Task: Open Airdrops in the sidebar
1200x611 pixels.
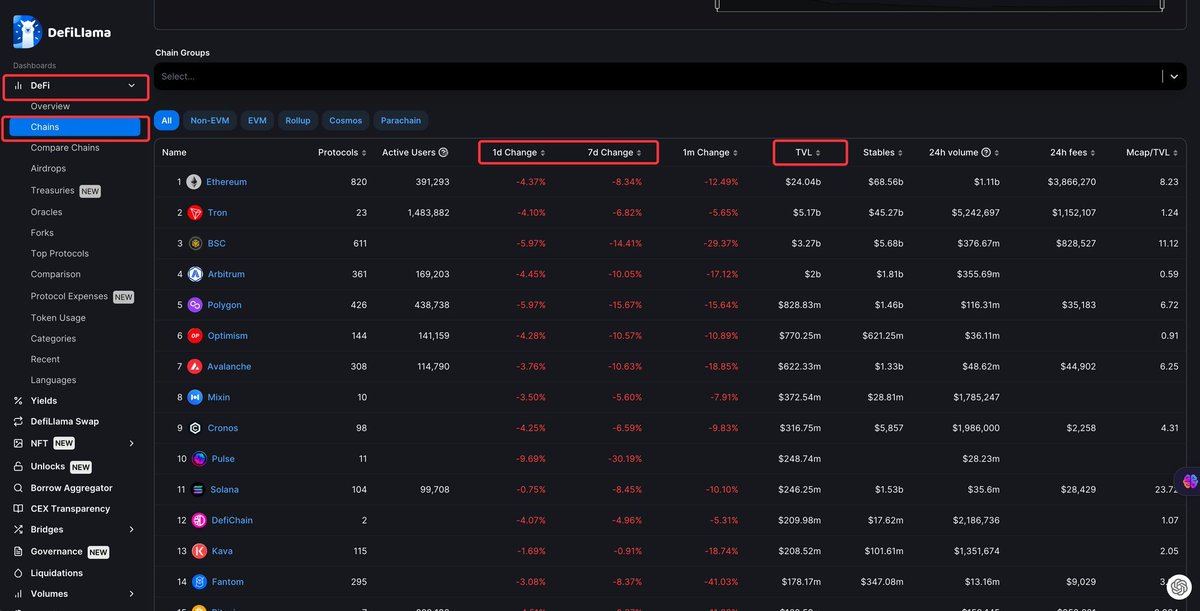Action: [x=48, y=169]
